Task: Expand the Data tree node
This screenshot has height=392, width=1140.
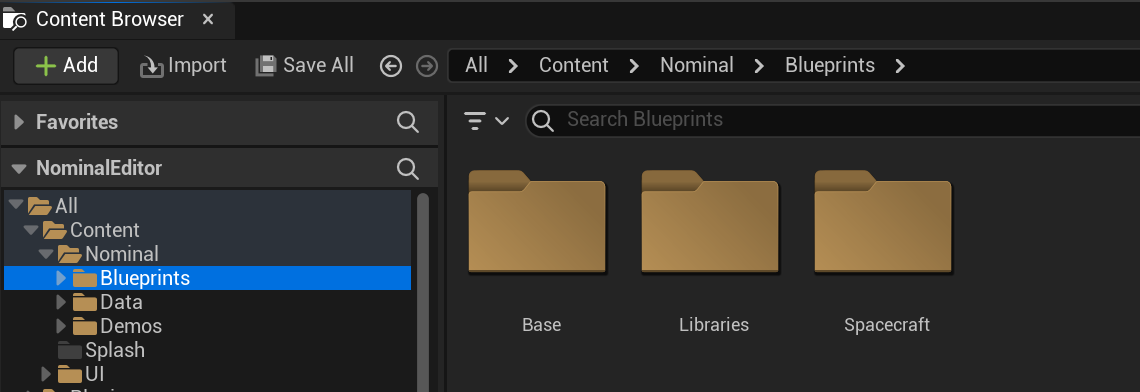Action: pyautogui.click(x=61, y=302)
